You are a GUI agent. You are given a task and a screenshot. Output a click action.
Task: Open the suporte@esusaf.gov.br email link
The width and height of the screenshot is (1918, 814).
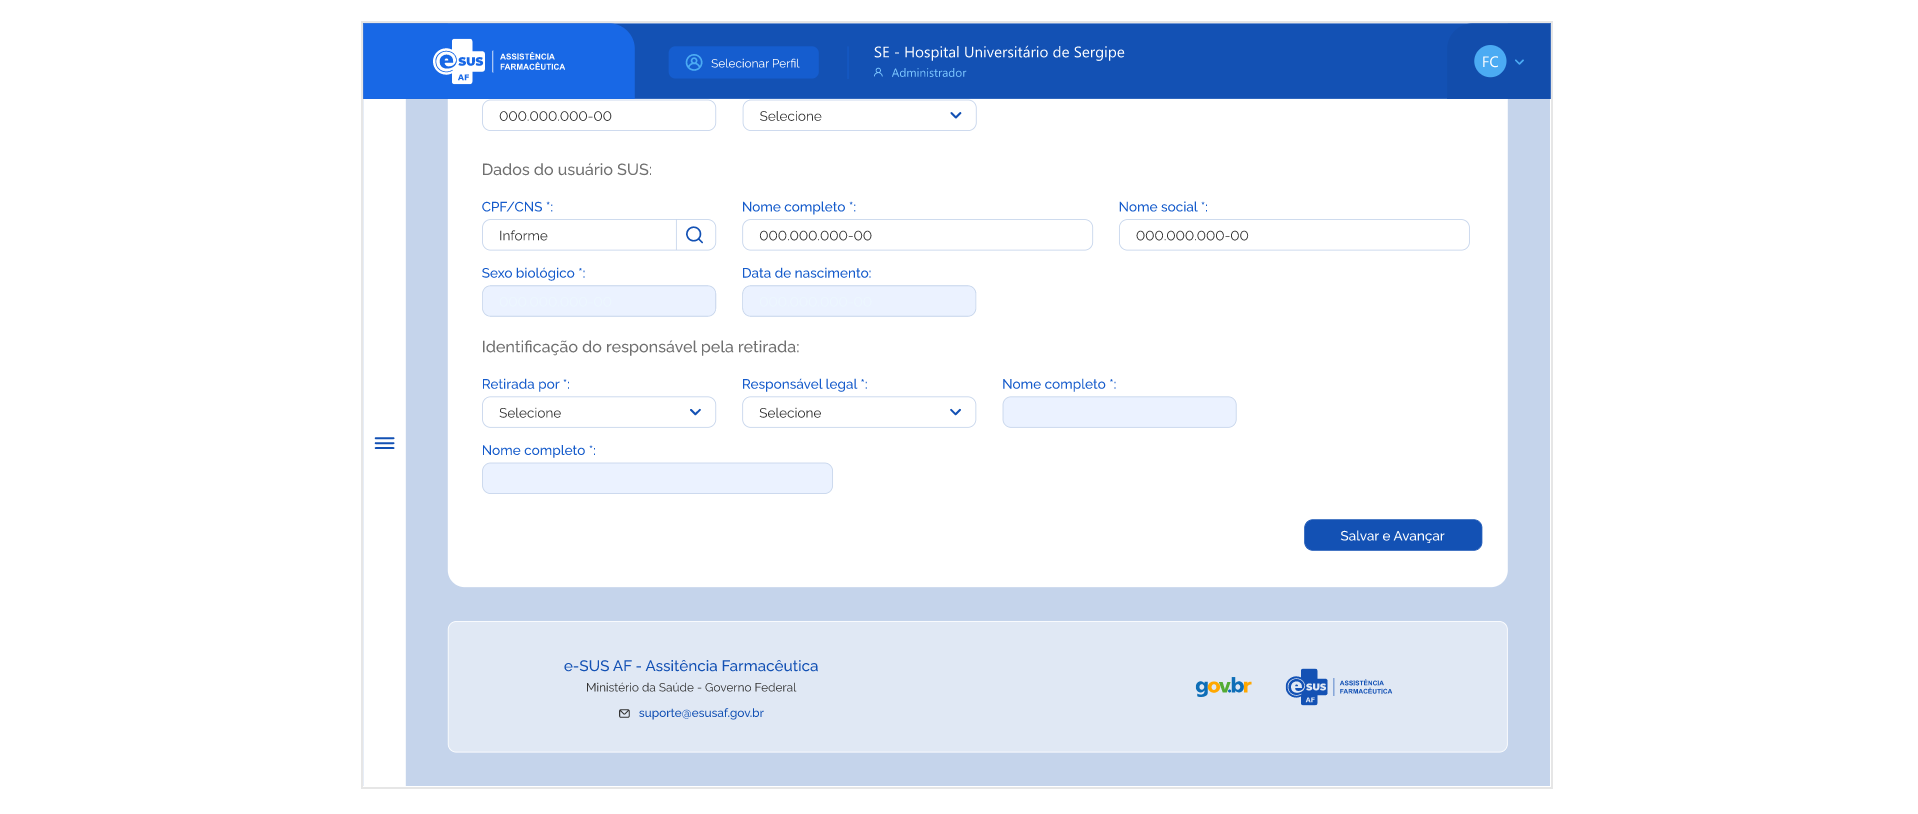(701, 713)
